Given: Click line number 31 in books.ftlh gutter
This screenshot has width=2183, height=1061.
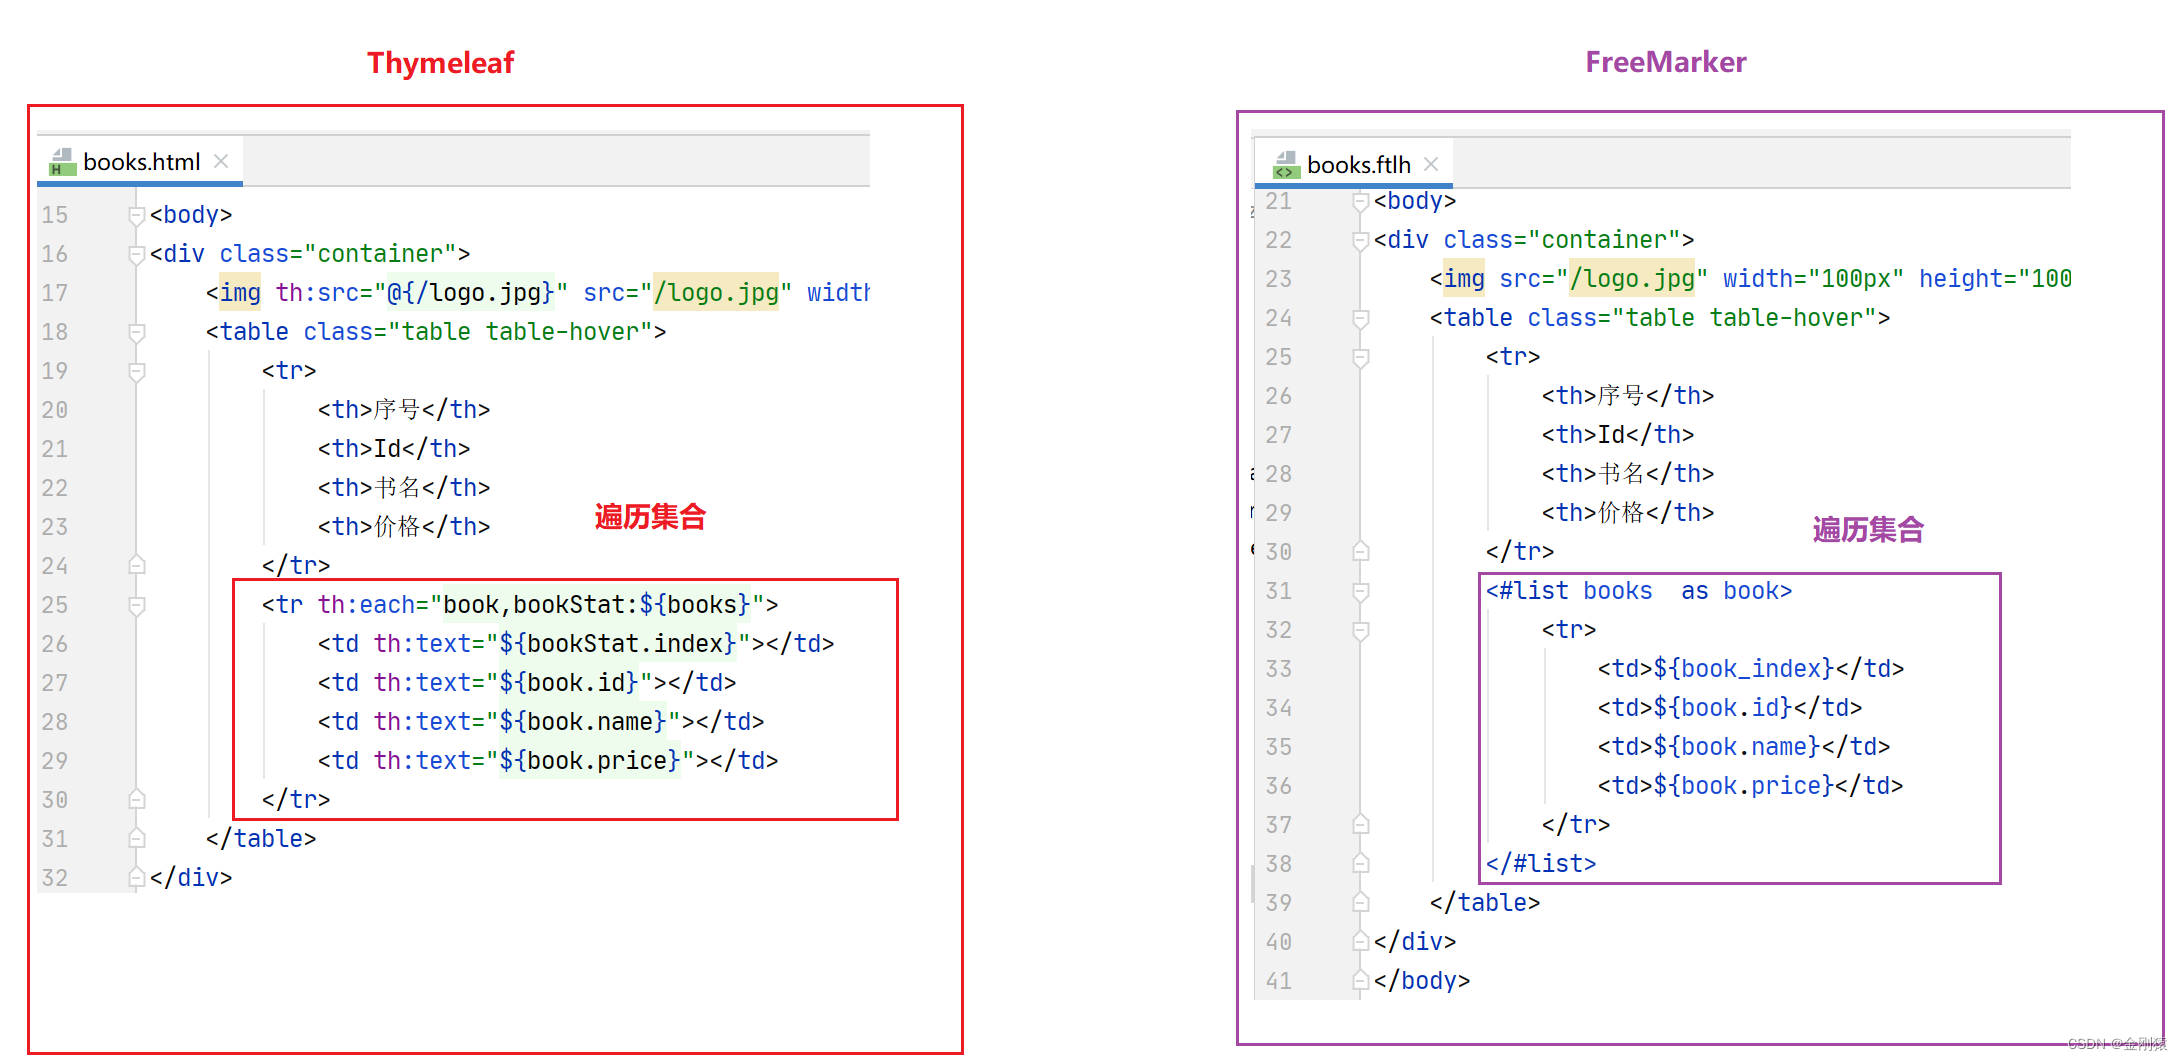Looking at the screenshot, I should click(x=1278, y=591).
